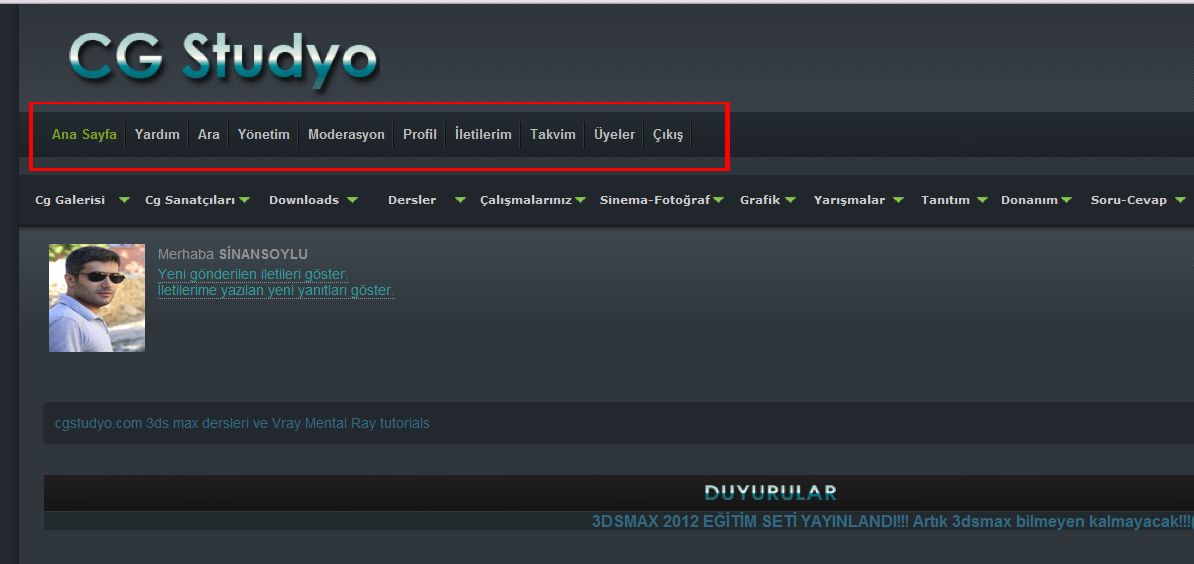Open the Yardım menu item

click(157, 135)
